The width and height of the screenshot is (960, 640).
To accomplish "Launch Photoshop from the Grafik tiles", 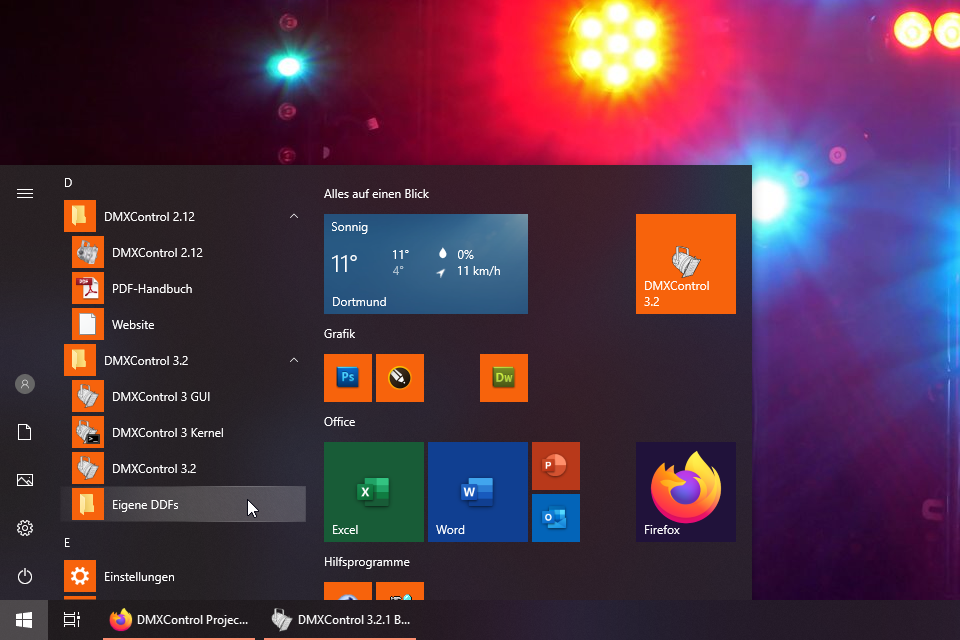I will pyautogui.click(x=348, y=378).
